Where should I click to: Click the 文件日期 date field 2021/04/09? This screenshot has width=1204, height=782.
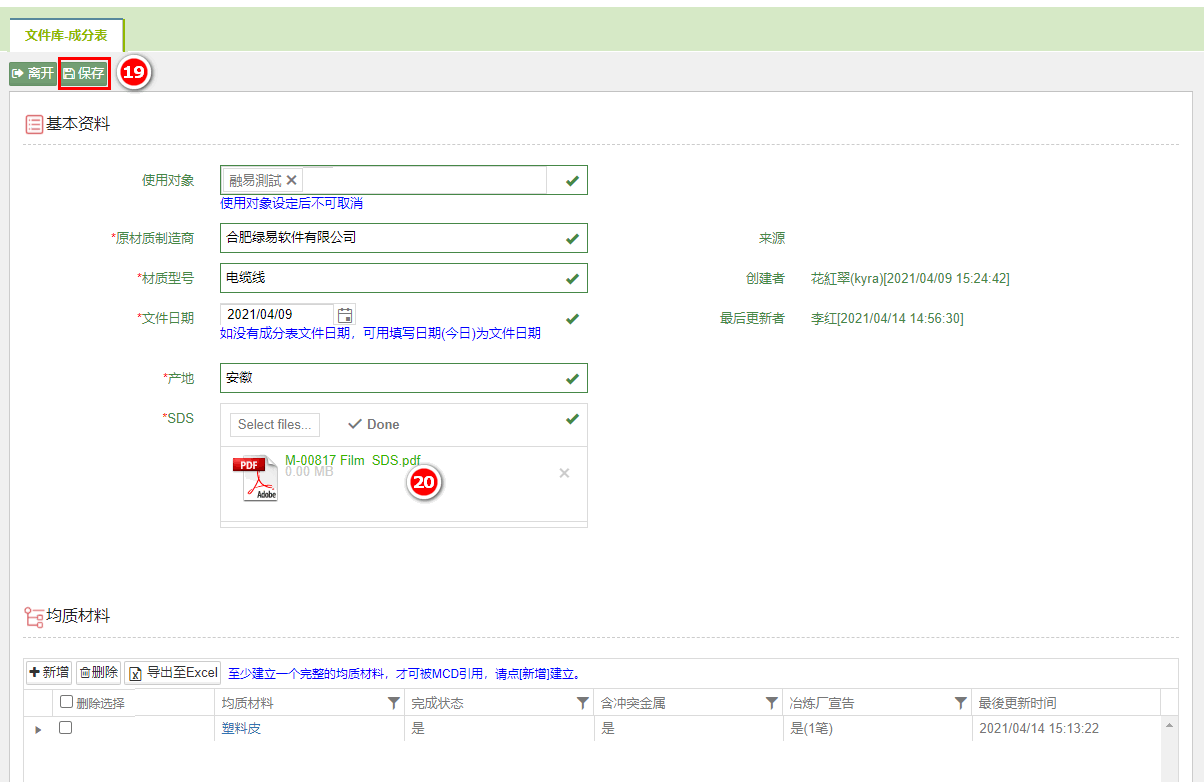tap(277, 315)
